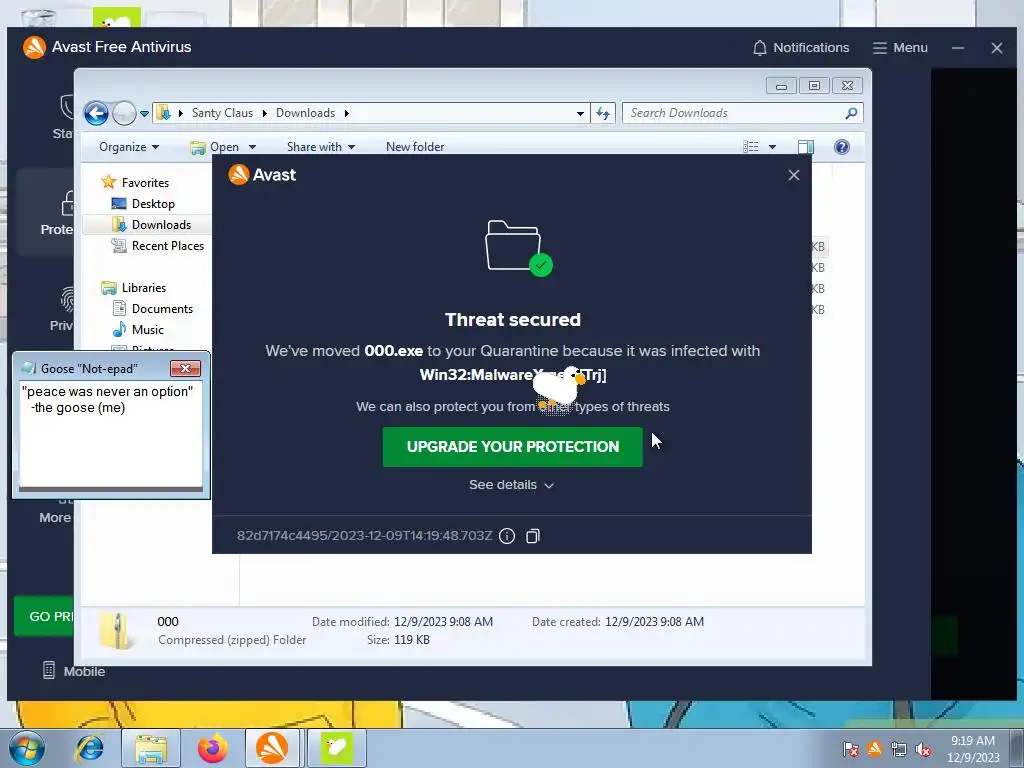1024x768 pixels.
Task: Open the Organize menu
Action: click(129, 147)
